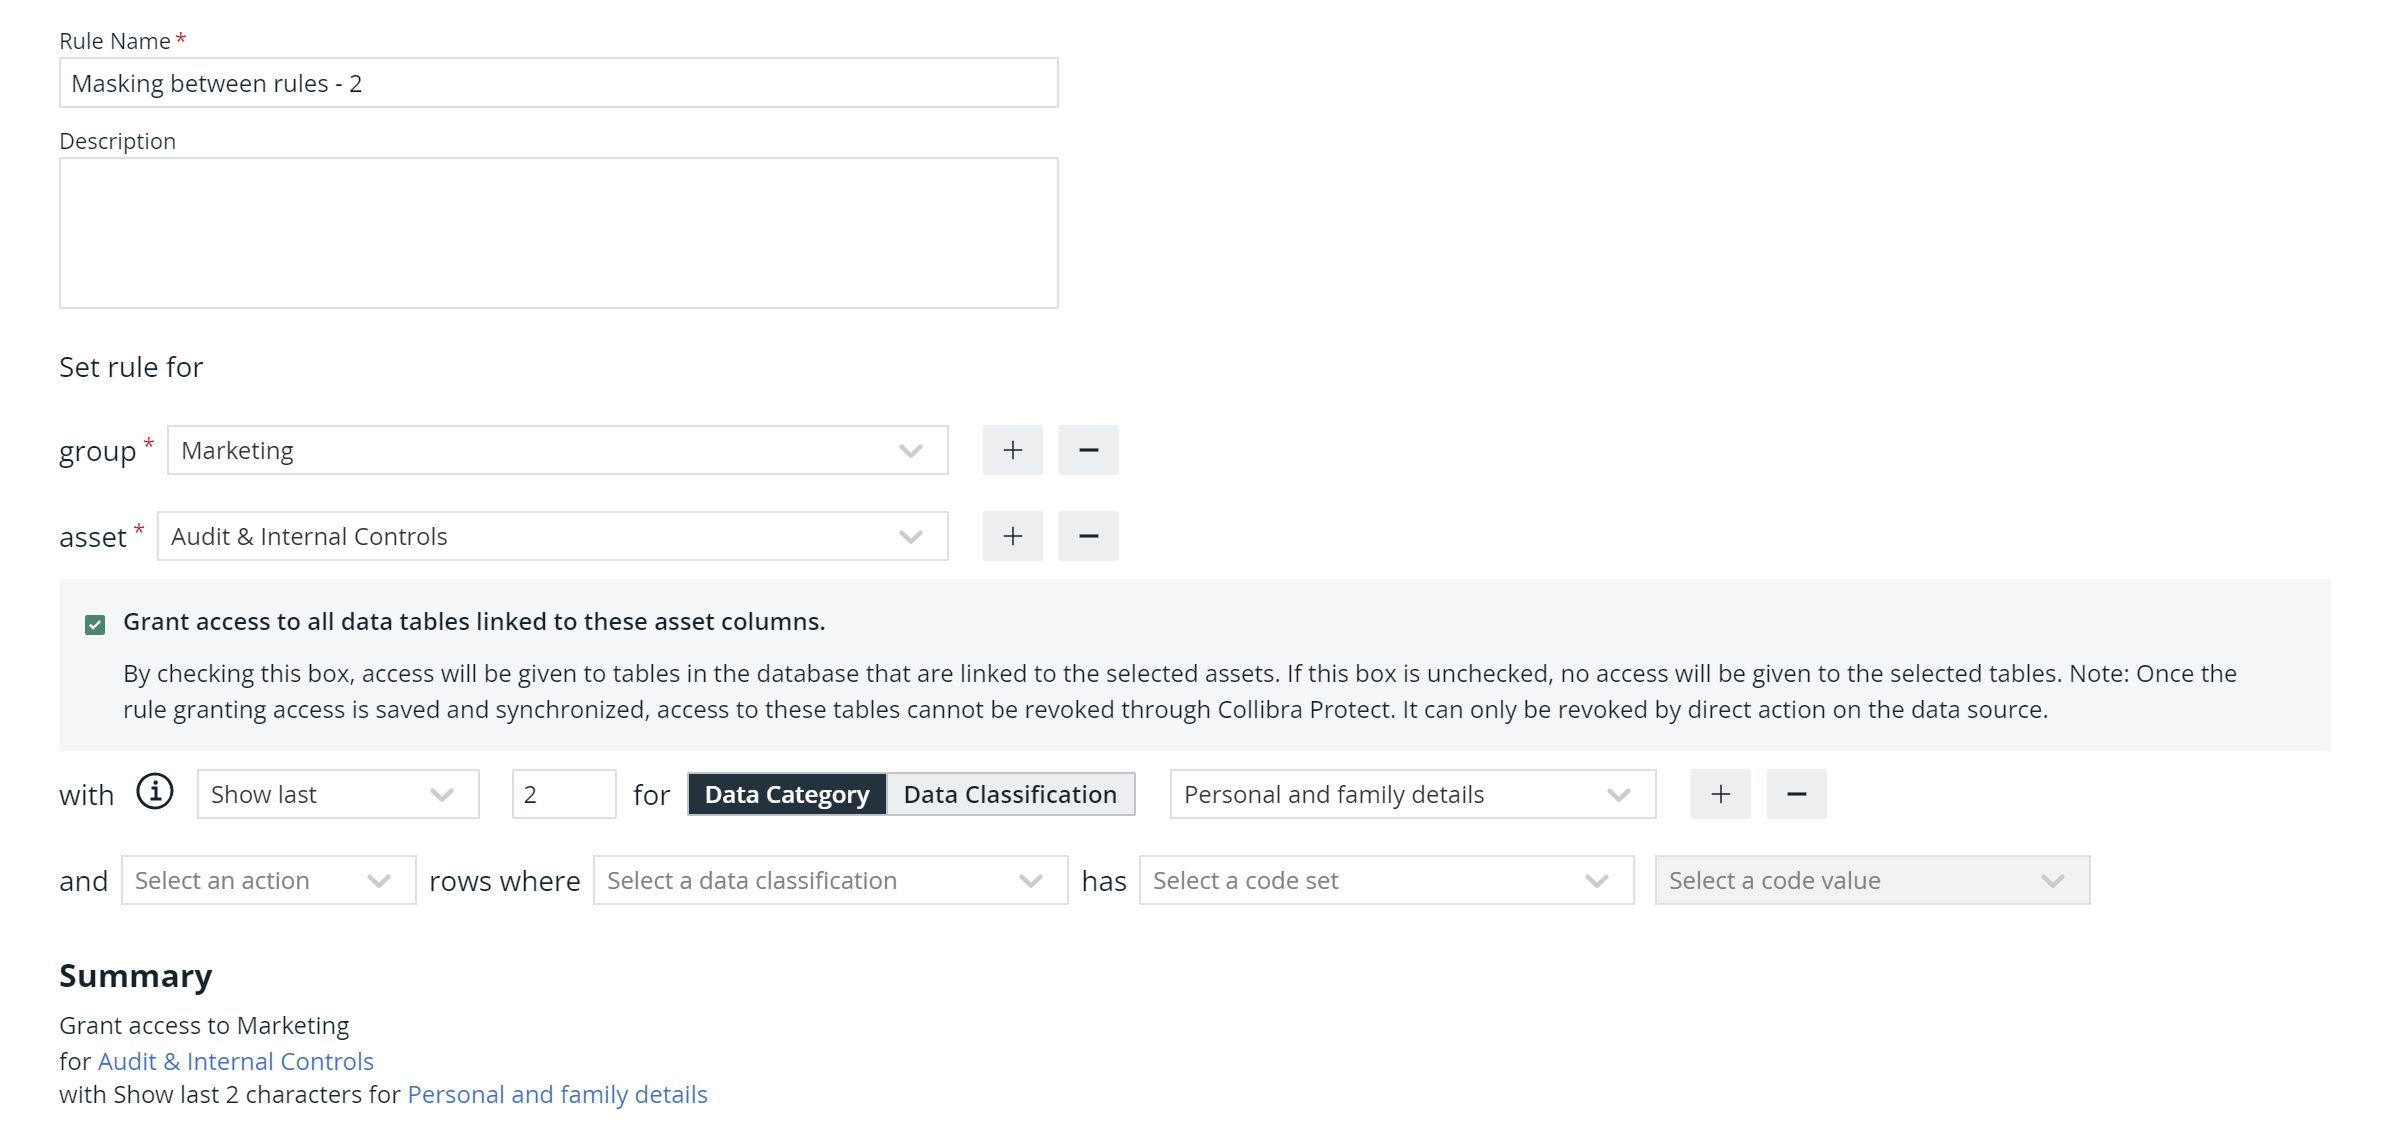Viewport: 2381px width, 1138px height.
Task: Add another asset with the plus icon
Action: 1012,536
